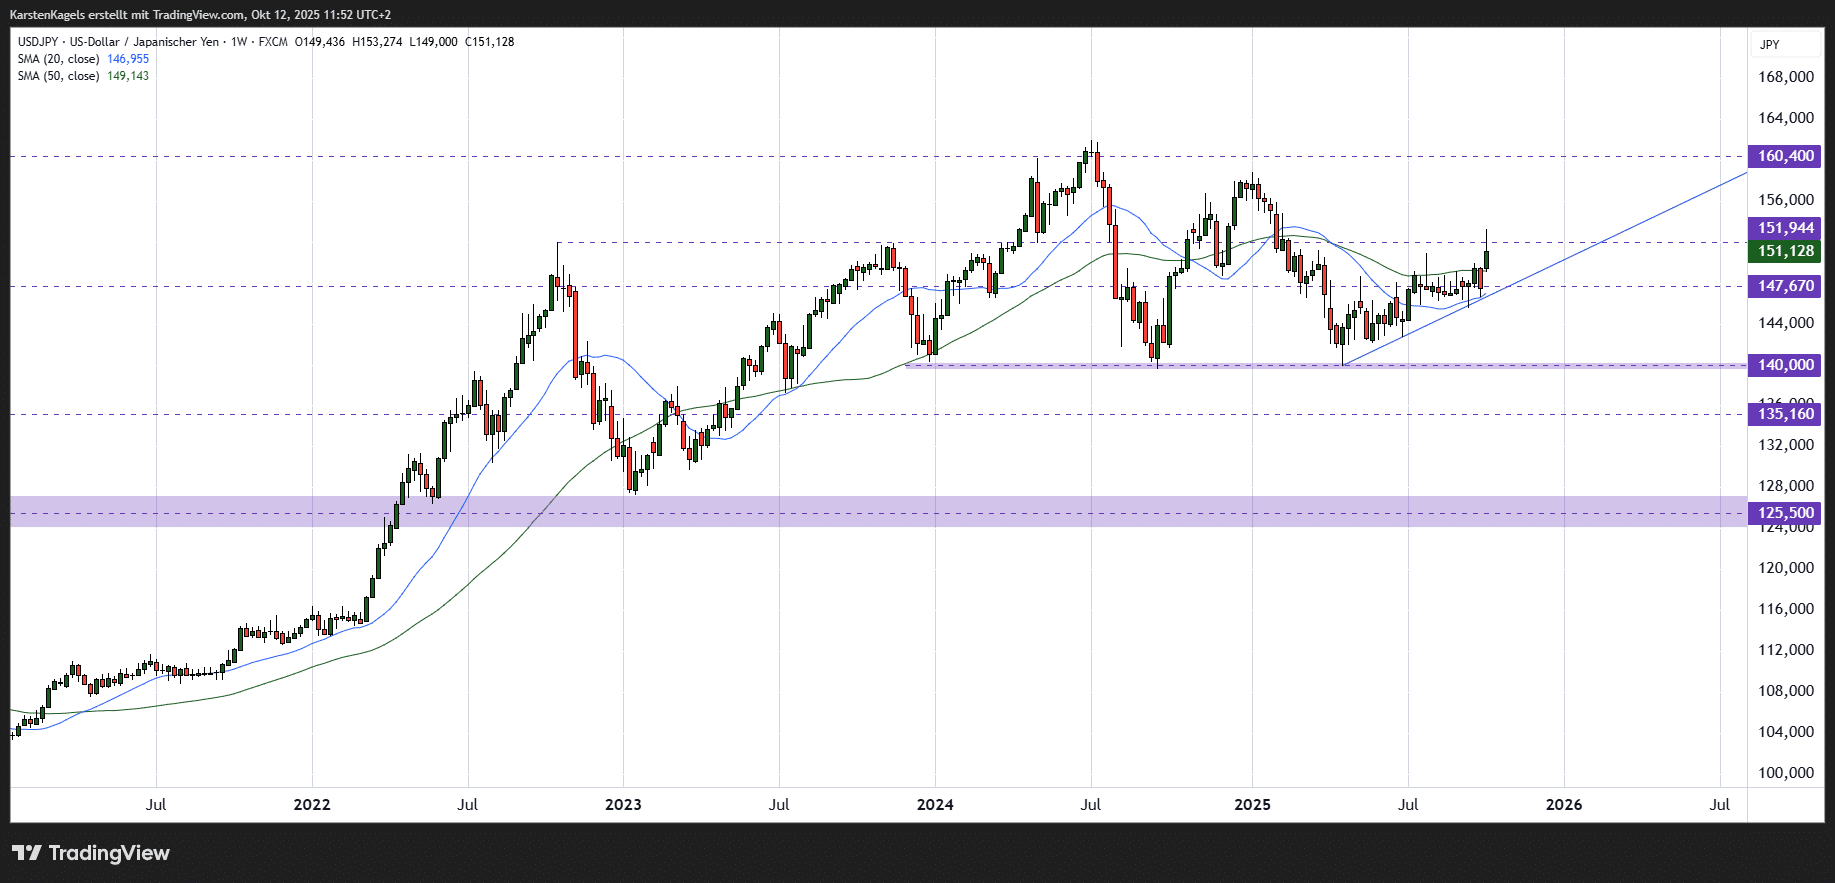This screenshot has width=1835, height=883.
Task: Select the 2026 label on the time axis
Action: tap(1564, 804)
